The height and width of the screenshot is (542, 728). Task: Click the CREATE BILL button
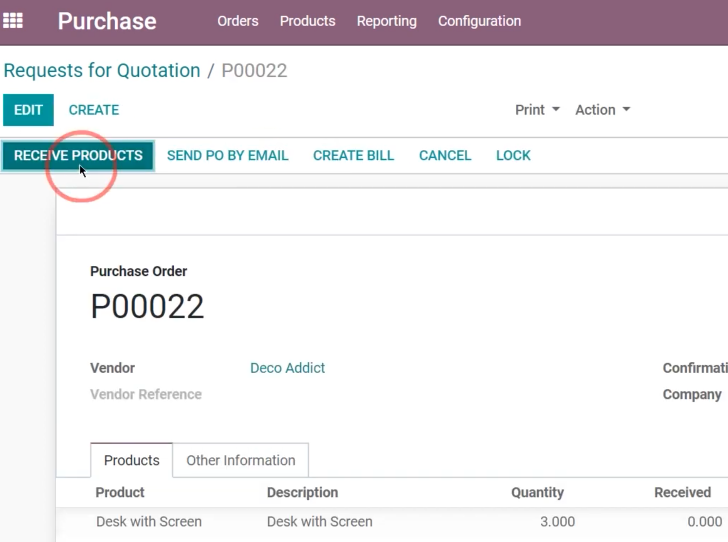point(353,156)
